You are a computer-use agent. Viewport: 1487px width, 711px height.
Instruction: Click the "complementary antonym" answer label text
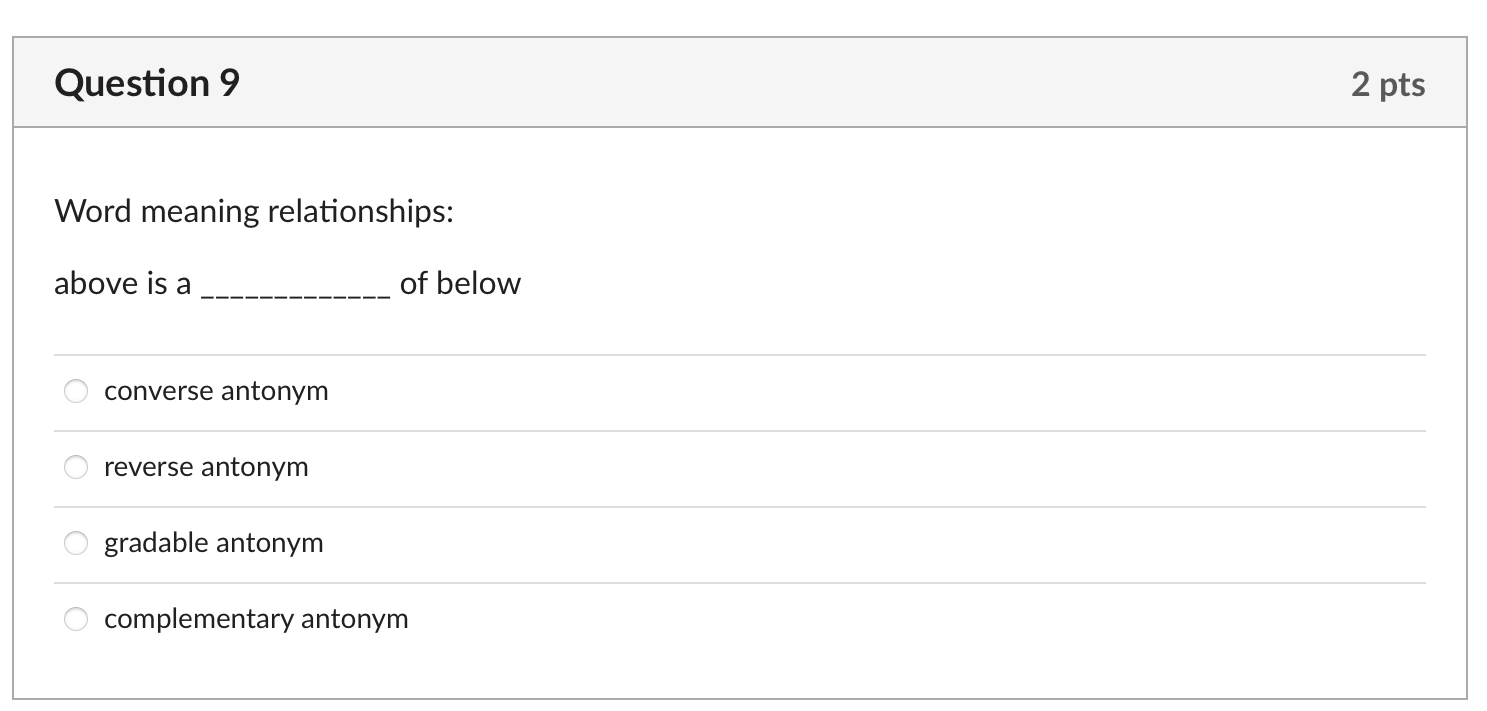pyautogui.click(x=256, y=619)
